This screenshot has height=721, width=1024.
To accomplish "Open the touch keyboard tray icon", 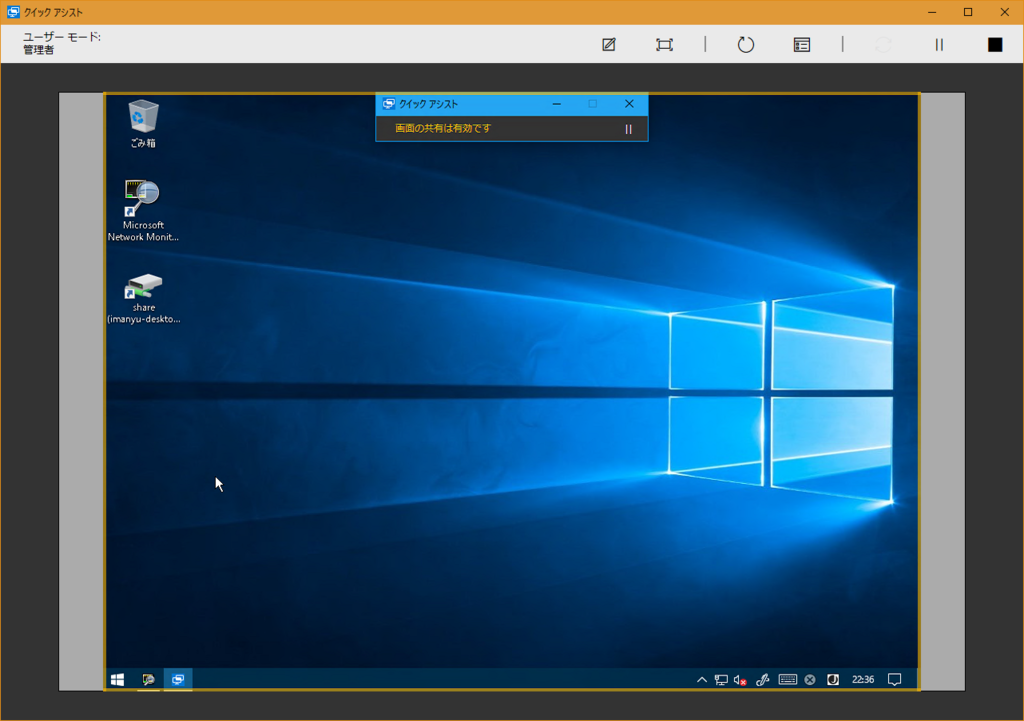I will point(788,679).
